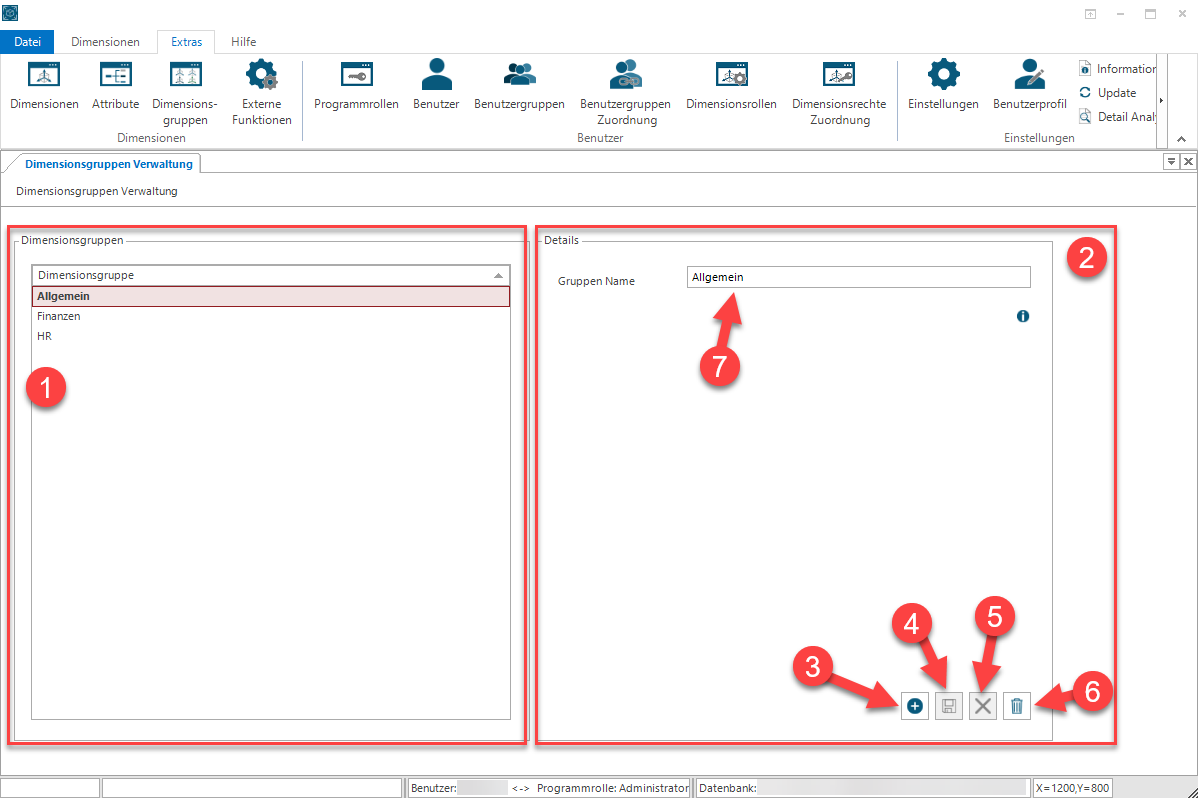Click the blue info icon in Details
The image size is (1198, 798).
click(1023, 316)
